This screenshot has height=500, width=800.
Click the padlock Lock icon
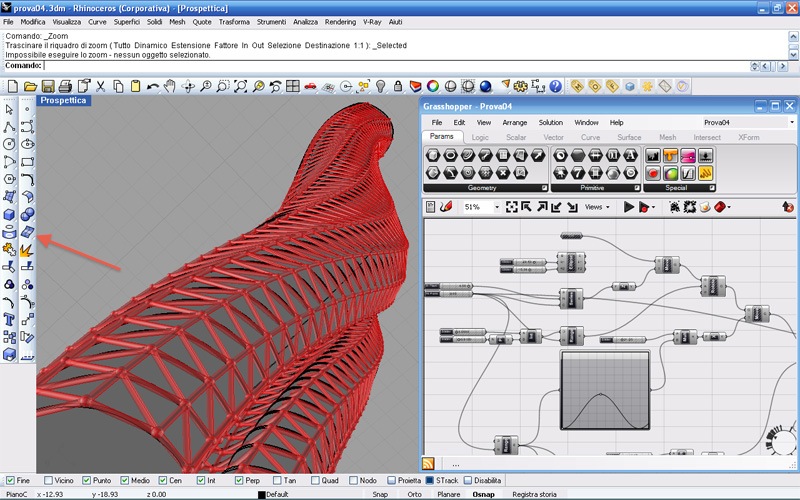coord(398,86)
